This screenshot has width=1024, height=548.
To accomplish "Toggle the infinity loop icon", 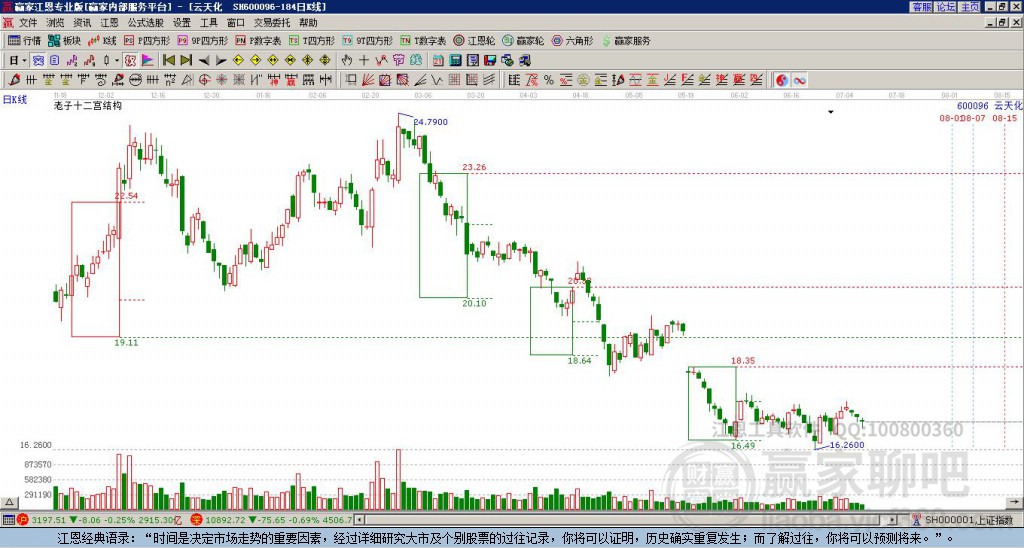I will tap(799, 80).
